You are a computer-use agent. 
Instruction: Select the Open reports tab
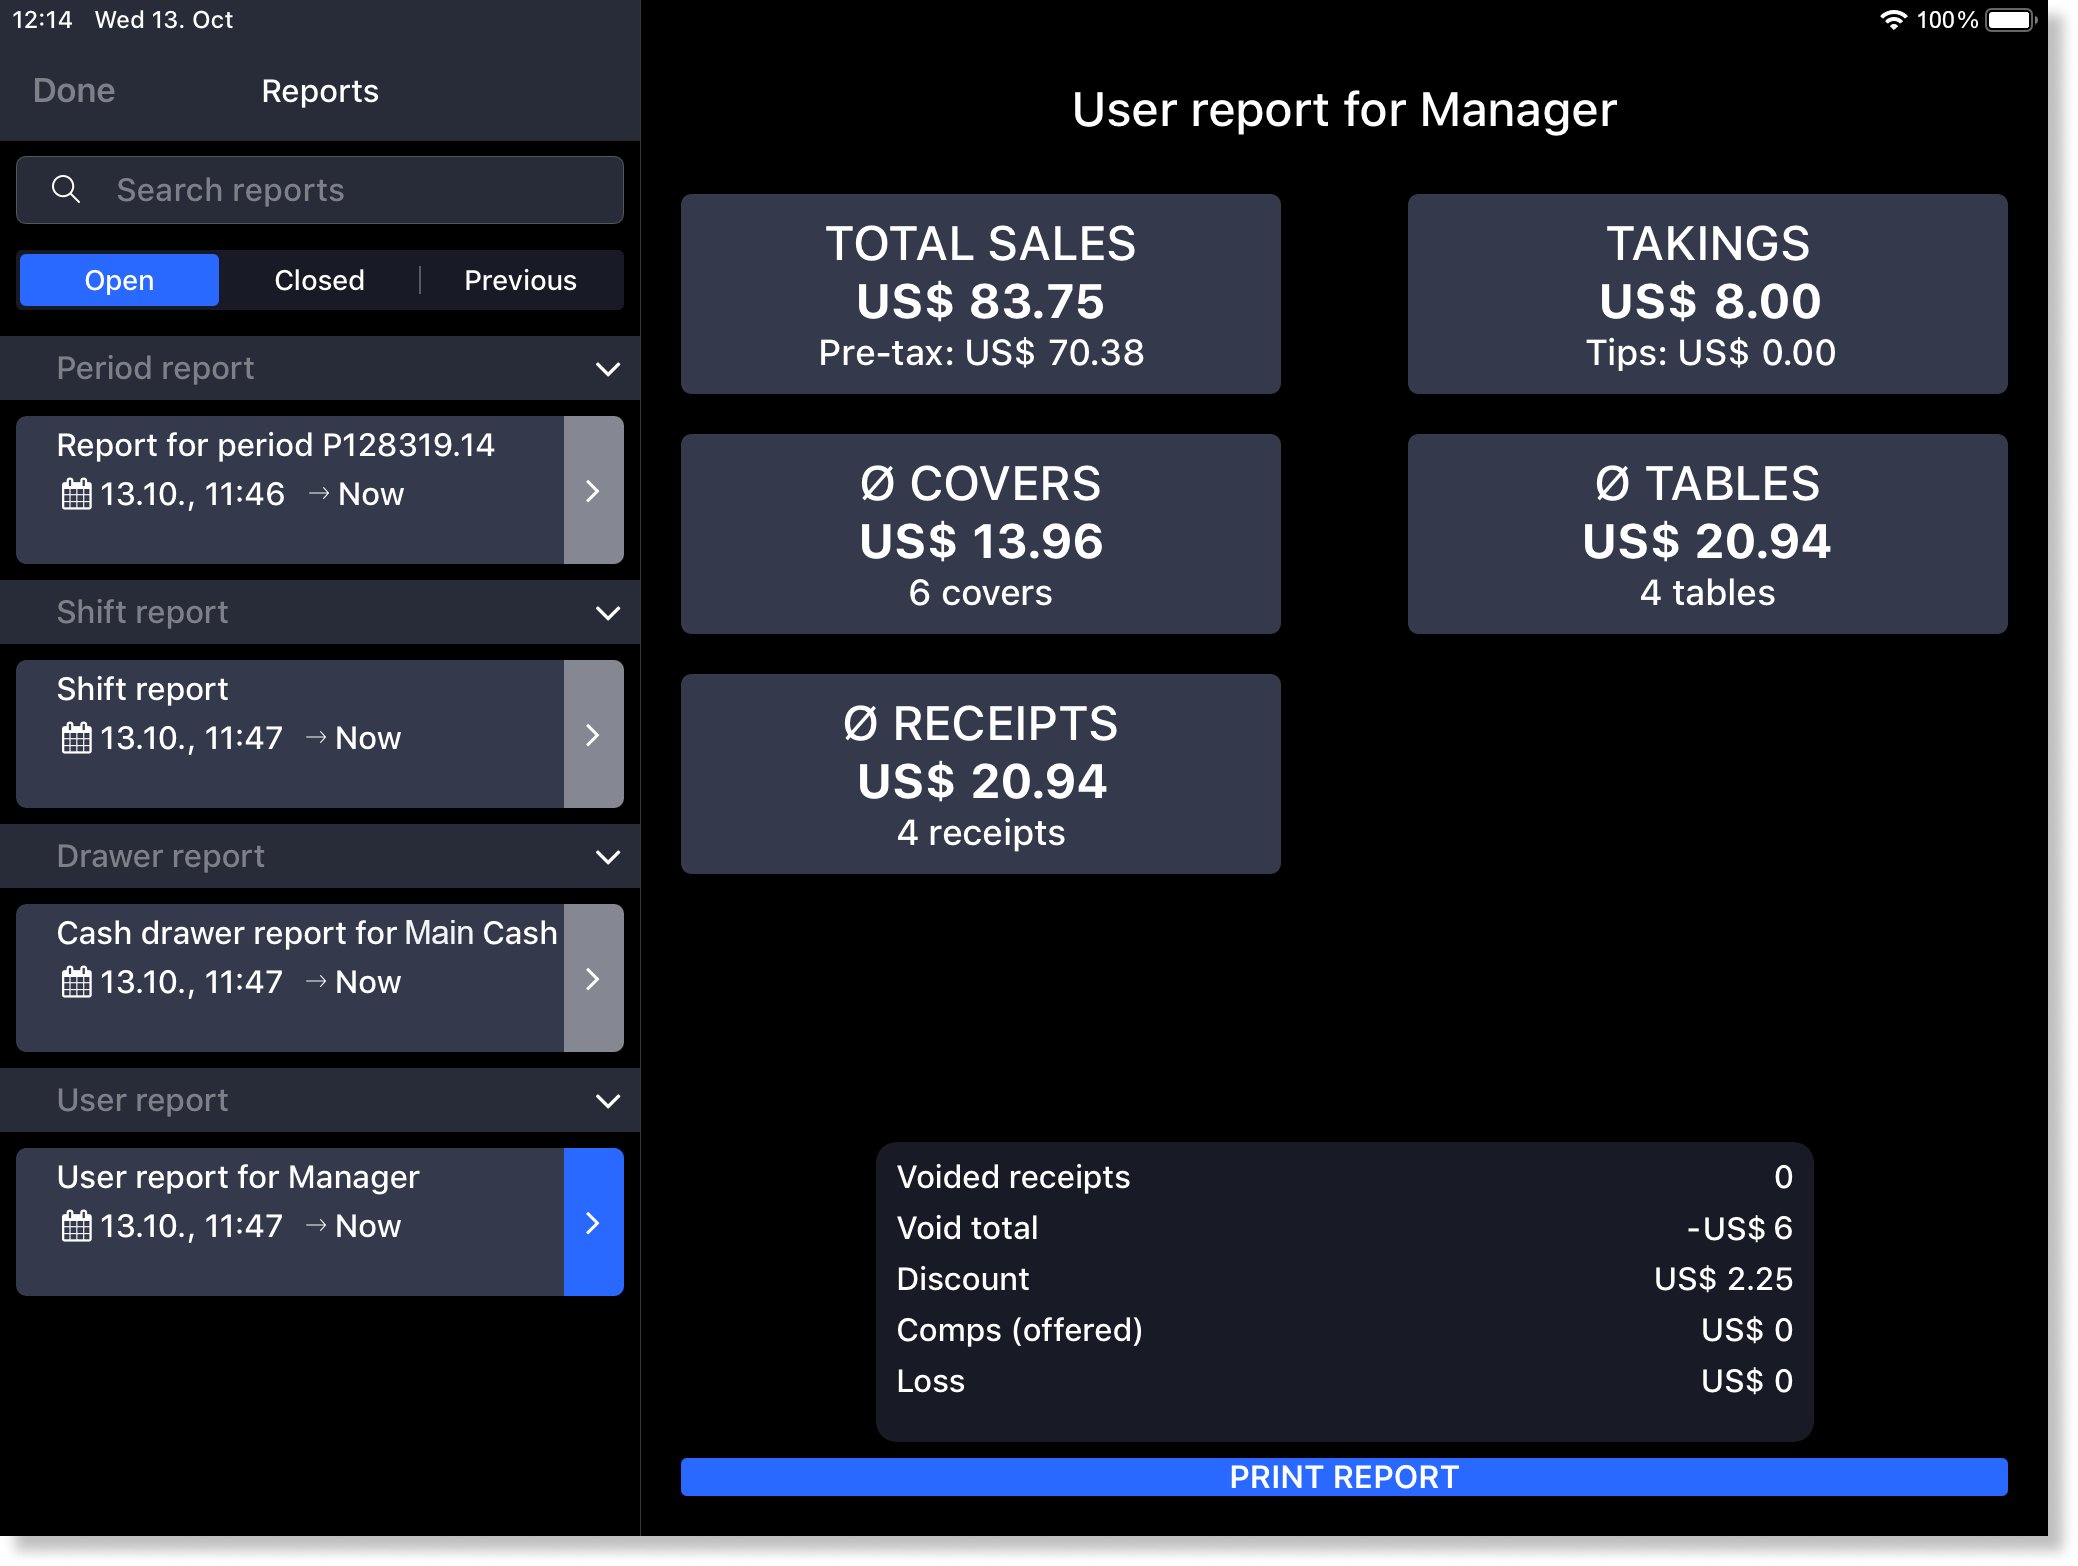pyautogui.click(x=119, y=280)
